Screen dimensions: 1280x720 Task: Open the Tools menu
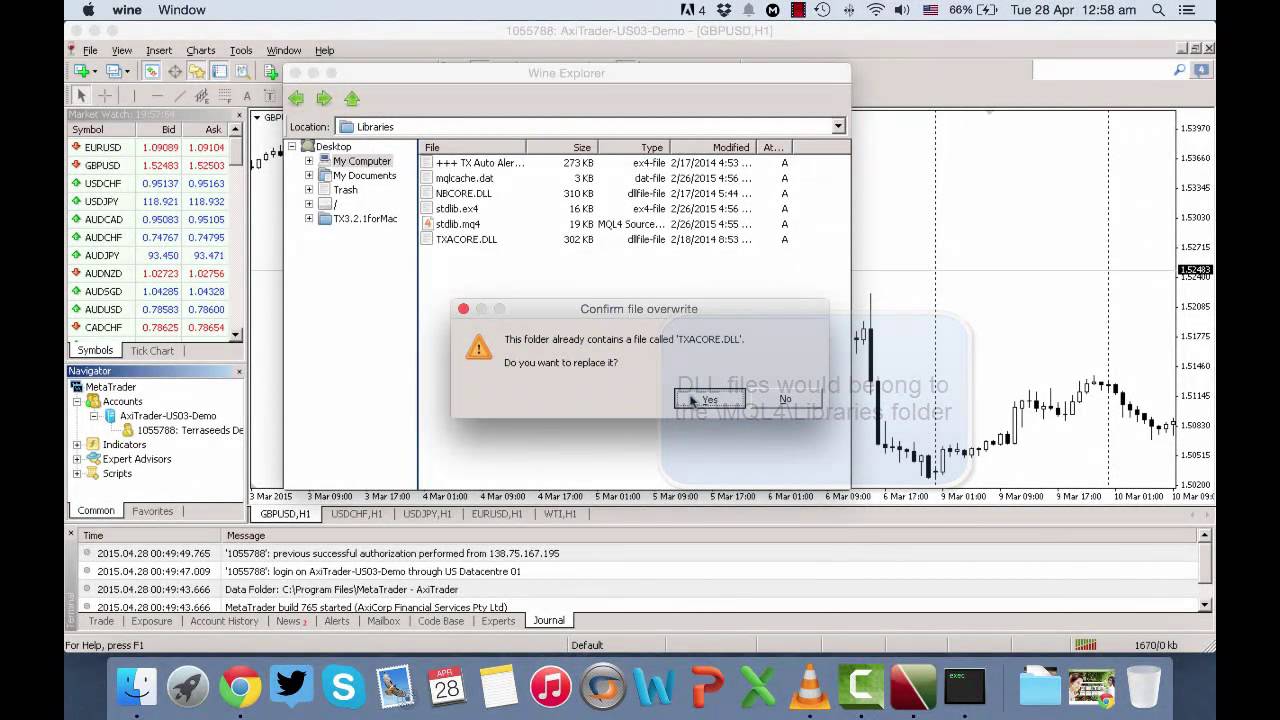click(241, 50)
